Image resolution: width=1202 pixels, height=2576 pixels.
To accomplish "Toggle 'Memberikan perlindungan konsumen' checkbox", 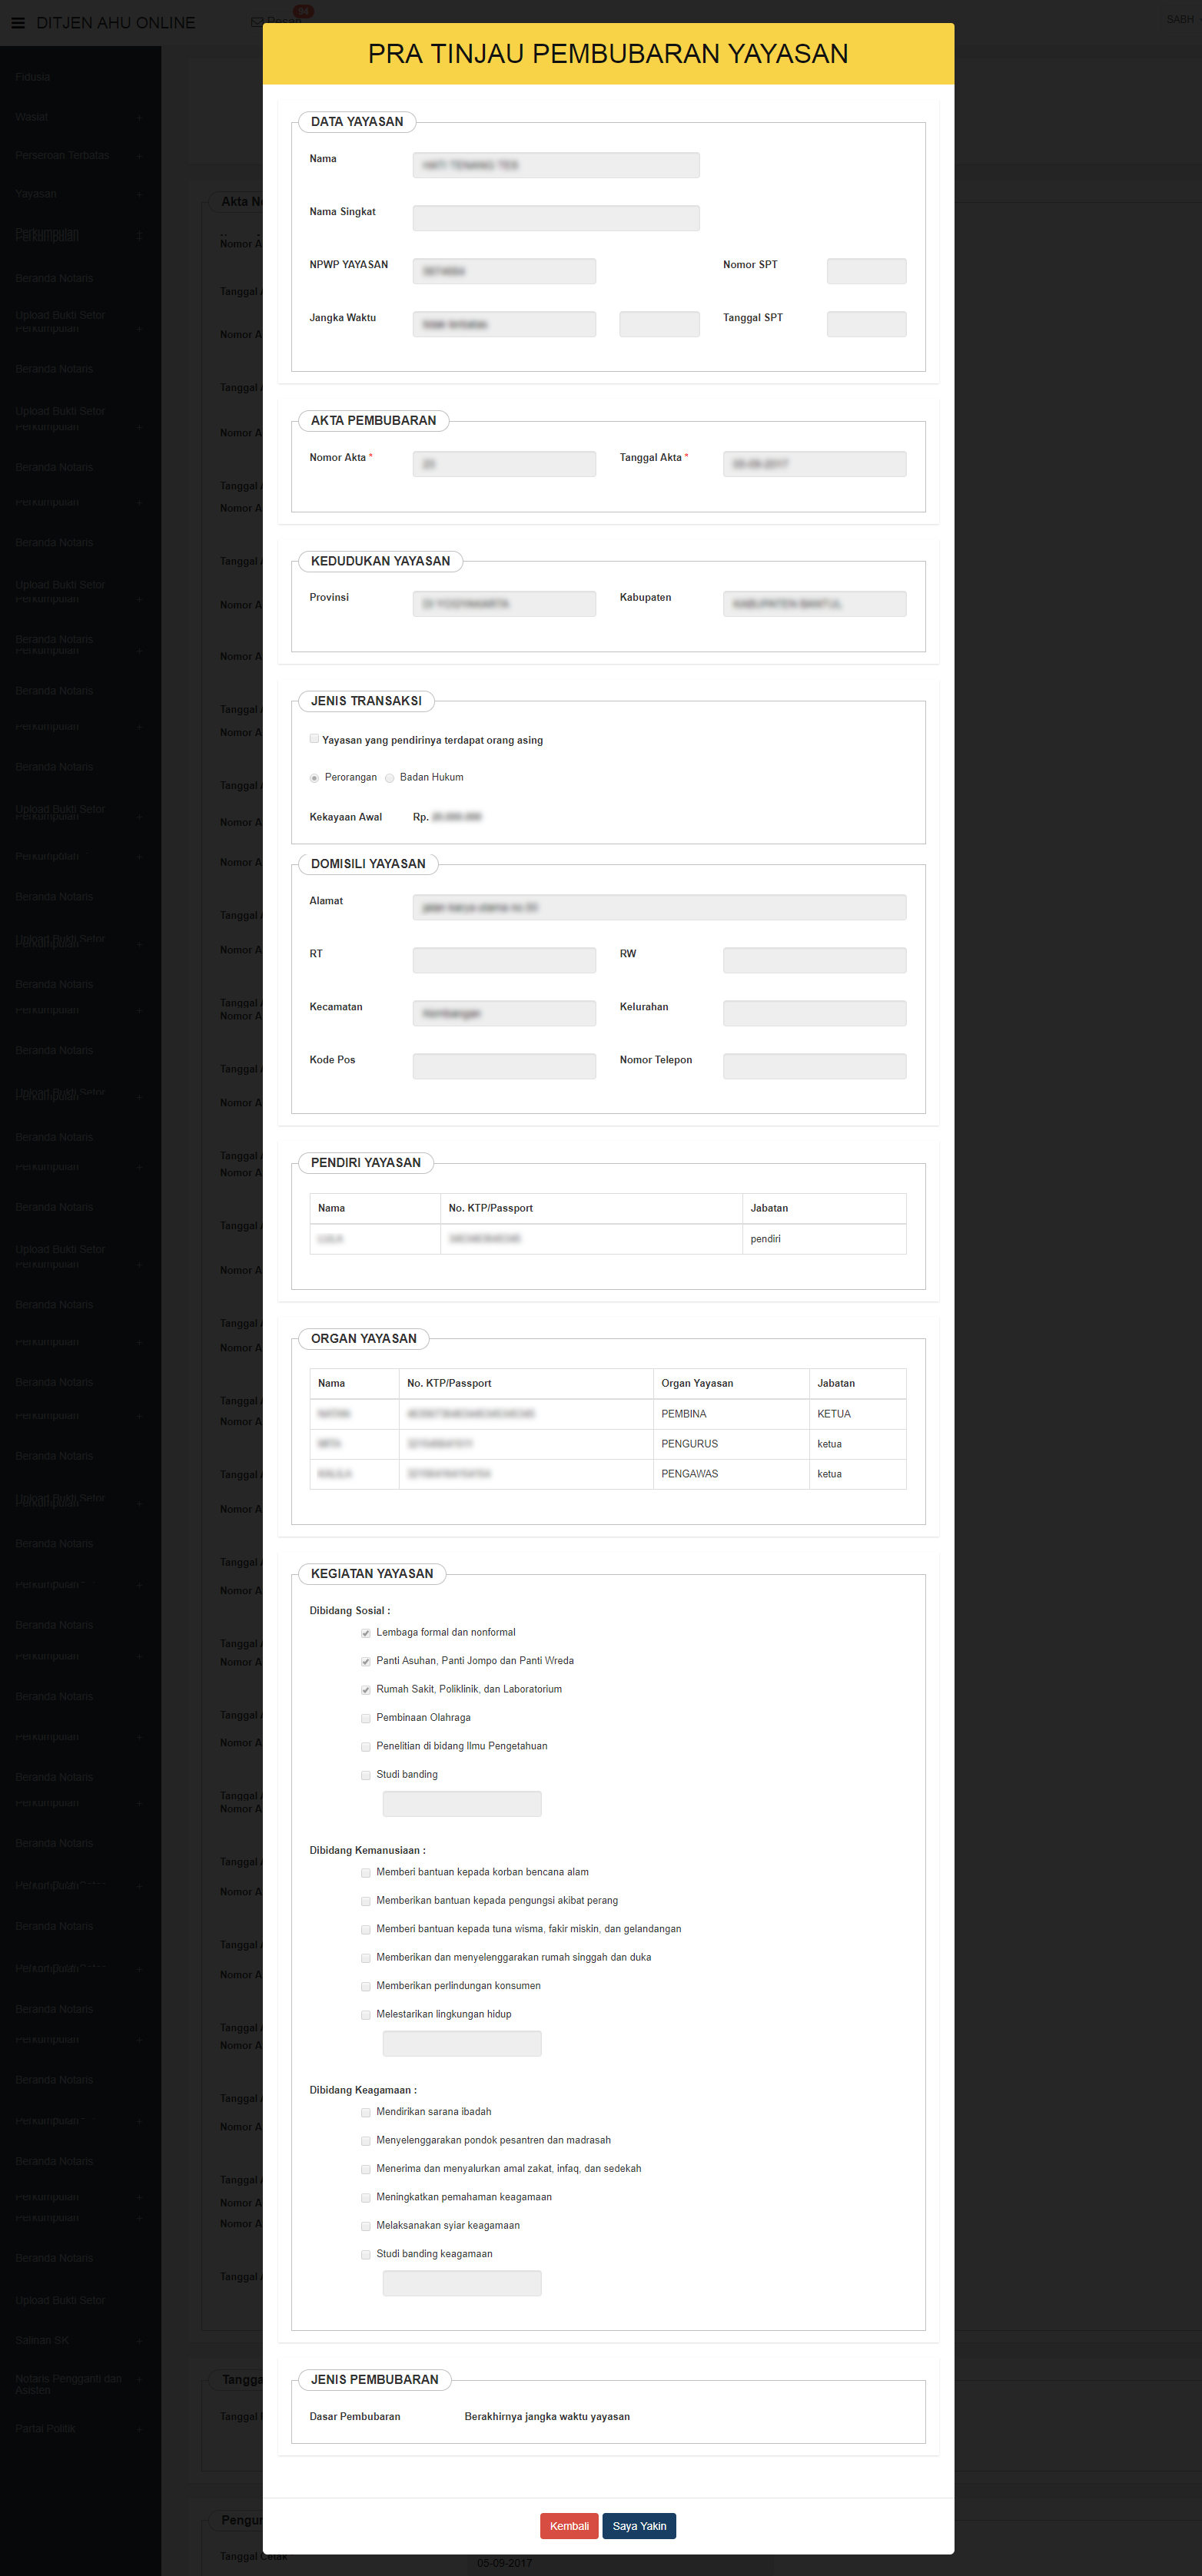I will 366,1986.
